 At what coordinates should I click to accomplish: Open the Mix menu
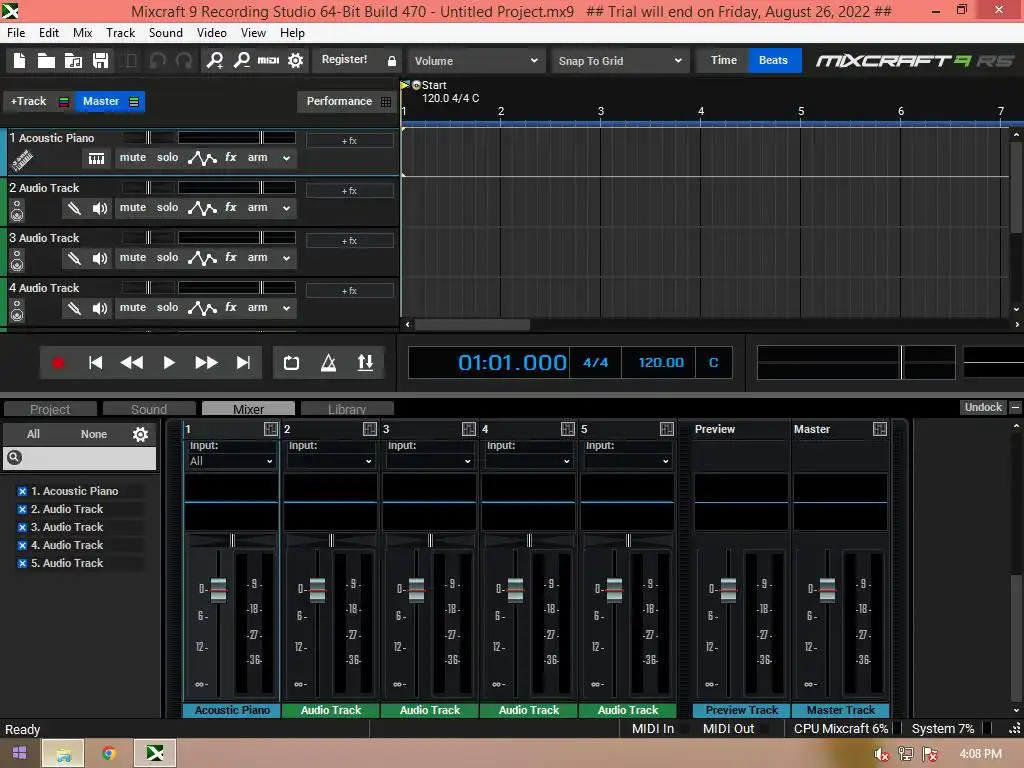click(x=82, y=33)
